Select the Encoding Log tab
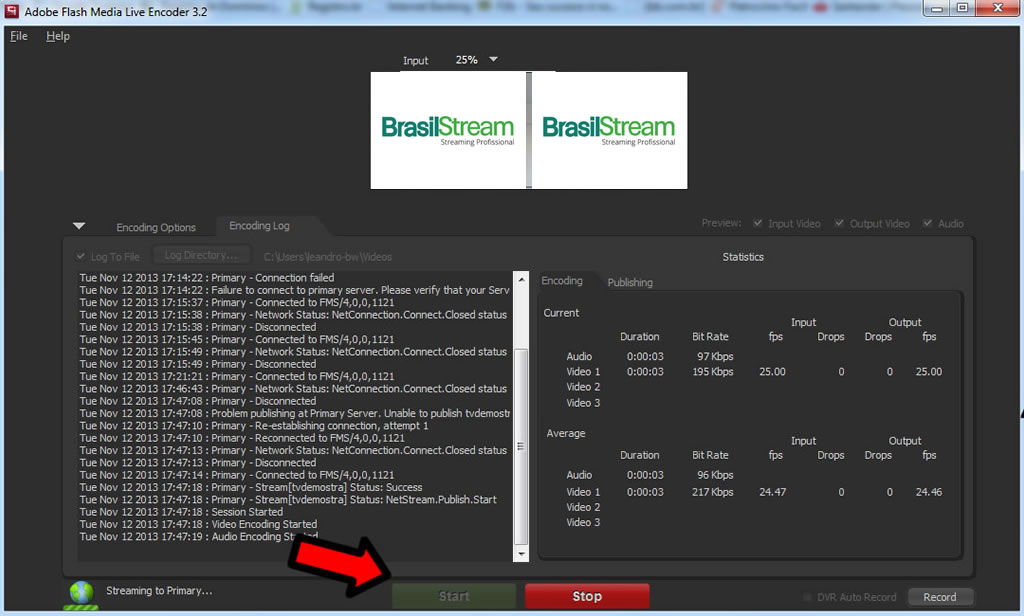Screen dimensions: 1024x616 pyautogui.click(x=259, y=225)
